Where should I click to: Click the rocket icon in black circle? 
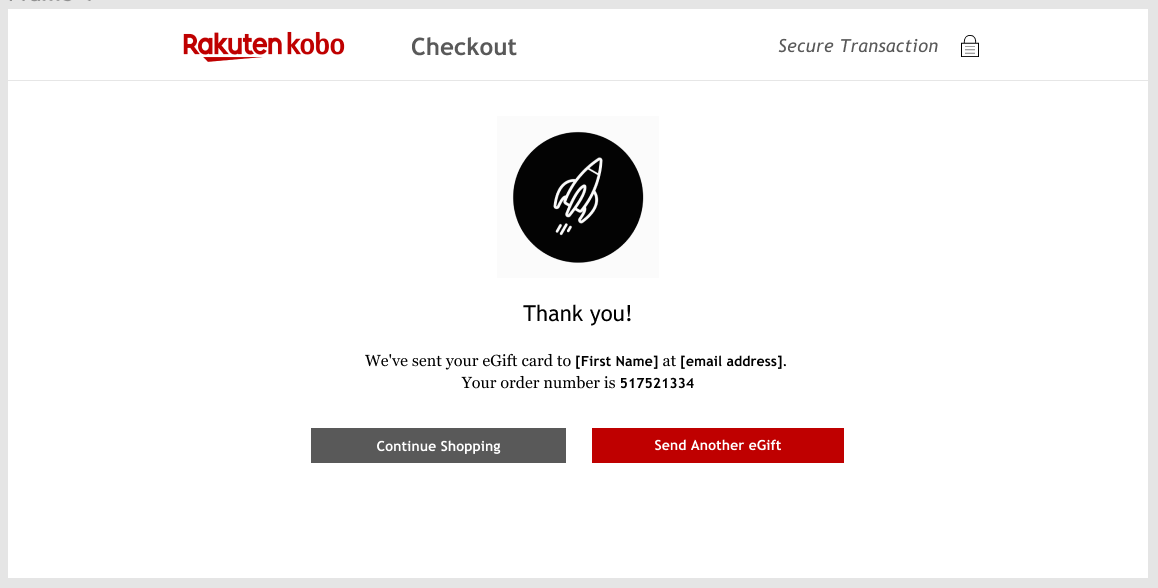coord(578,198)
